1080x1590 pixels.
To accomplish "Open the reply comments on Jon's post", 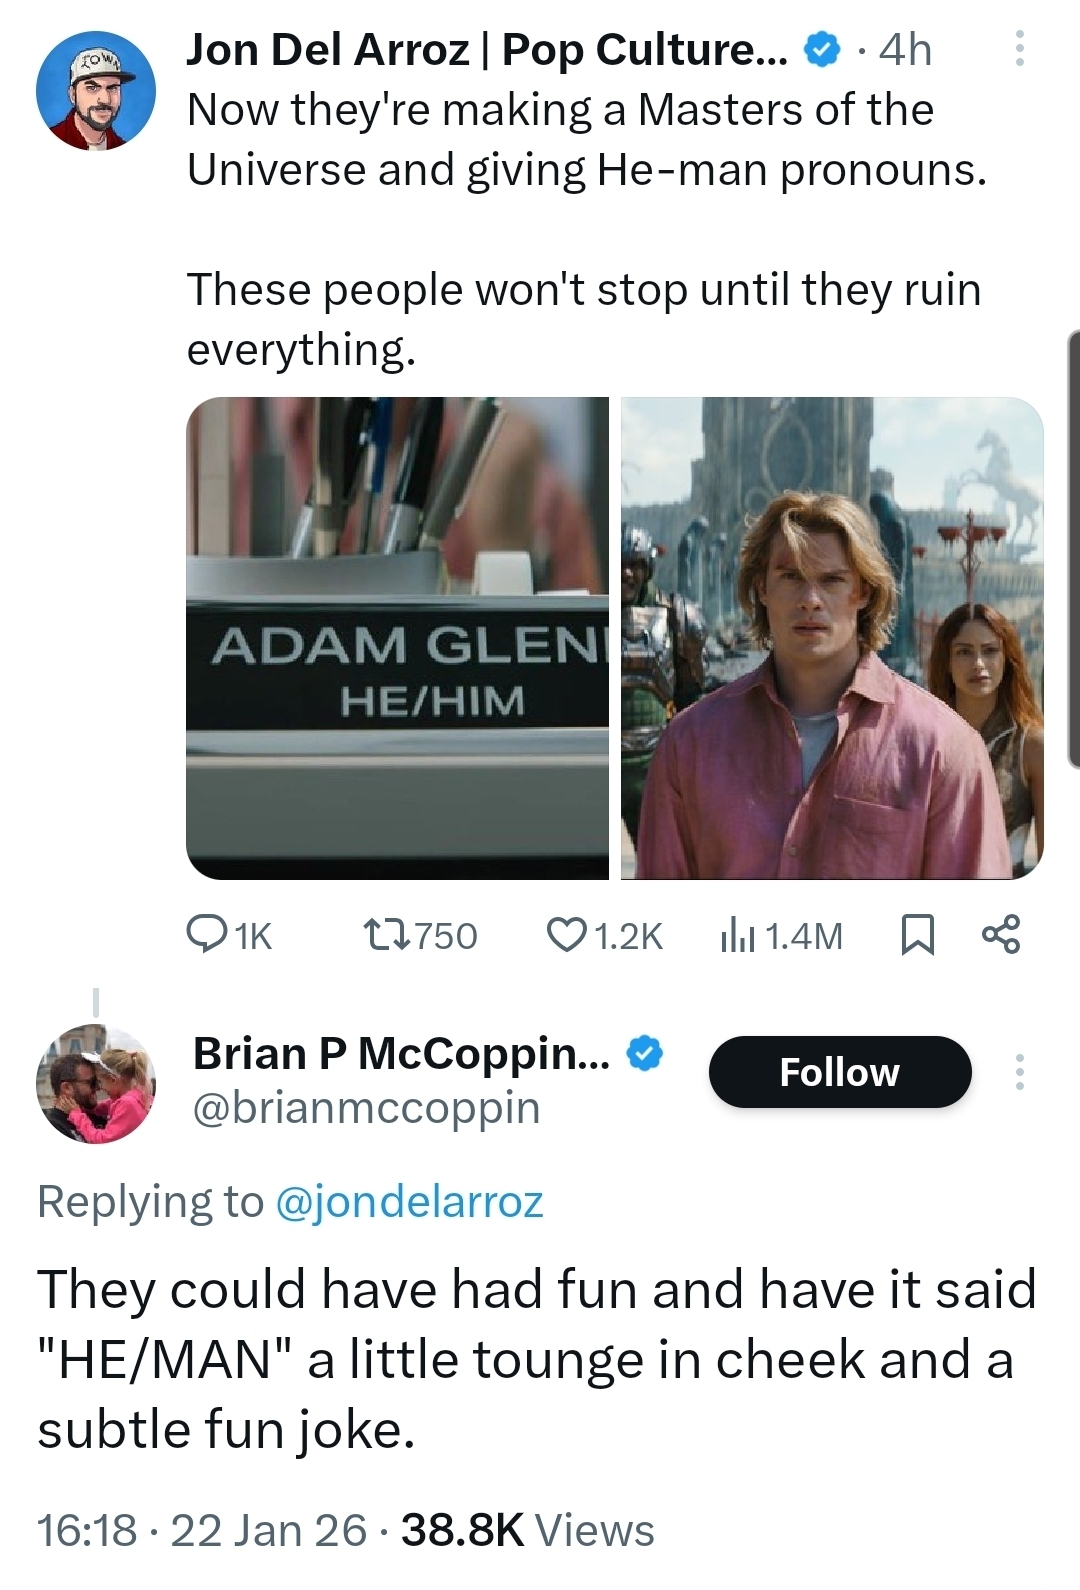I will click(229, 935).
